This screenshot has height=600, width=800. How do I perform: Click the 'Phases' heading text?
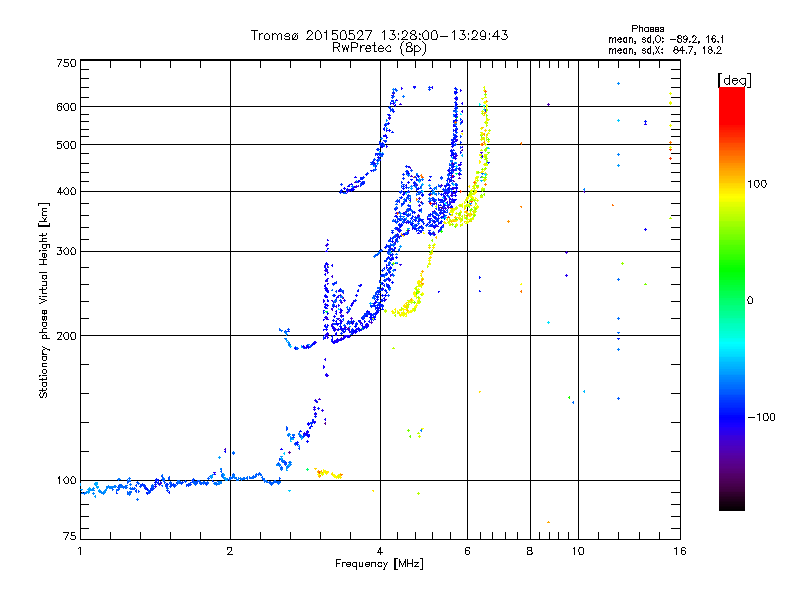click(647, 29)
